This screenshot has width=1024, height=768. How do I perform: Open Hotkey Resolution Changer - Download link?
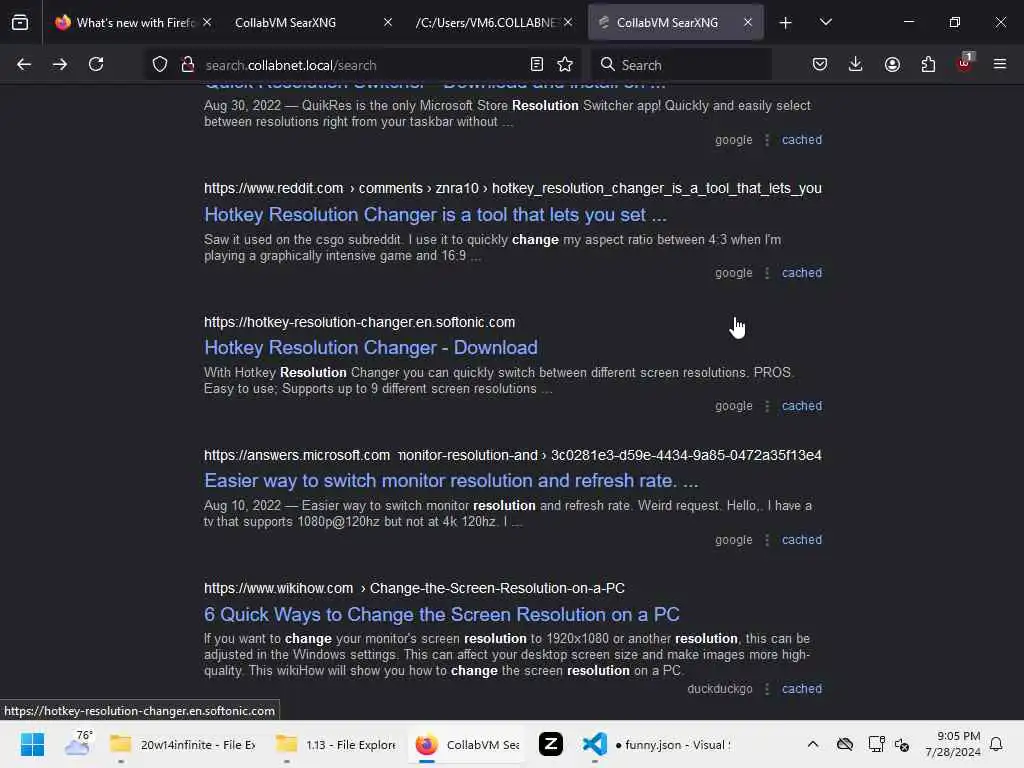coord(371,347)
